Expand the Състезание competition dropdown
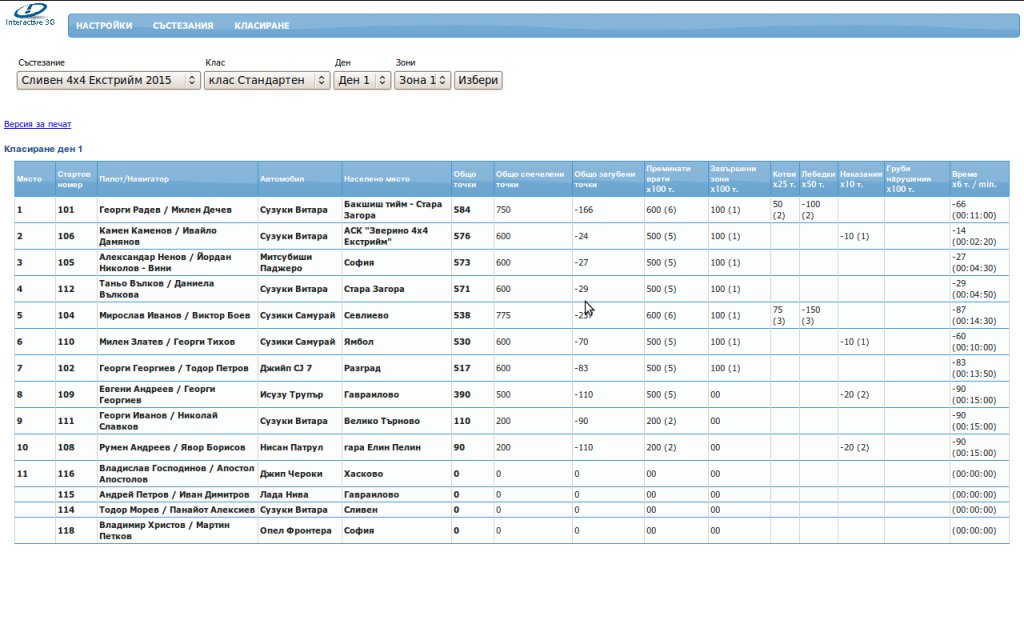1024x640 pixels. coord(108,80)
